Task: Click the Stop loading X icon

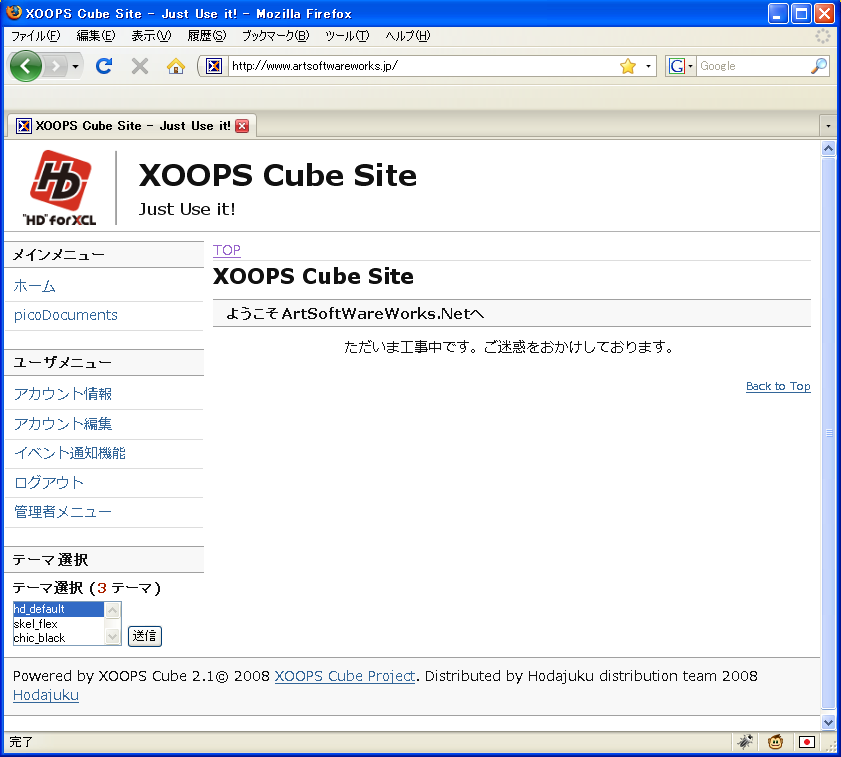Action: tap(140, 66)
